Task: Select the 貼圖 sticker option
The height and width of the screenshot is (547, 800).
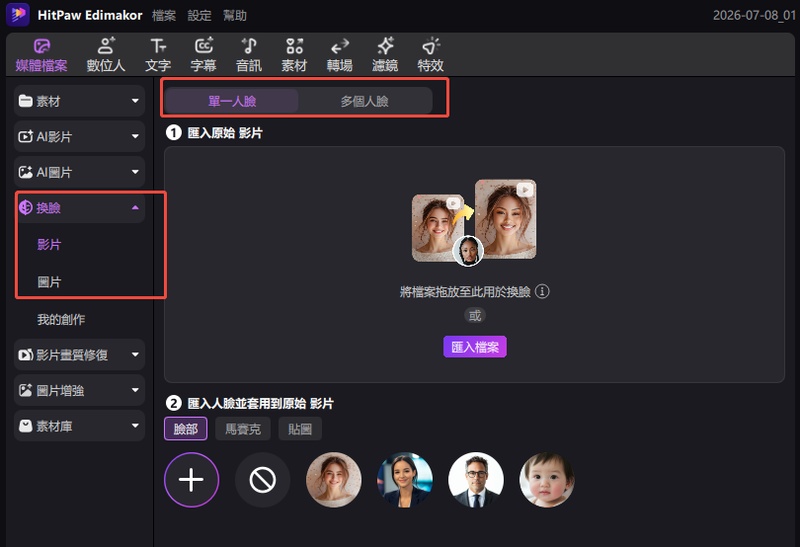Action: point(300,429)
